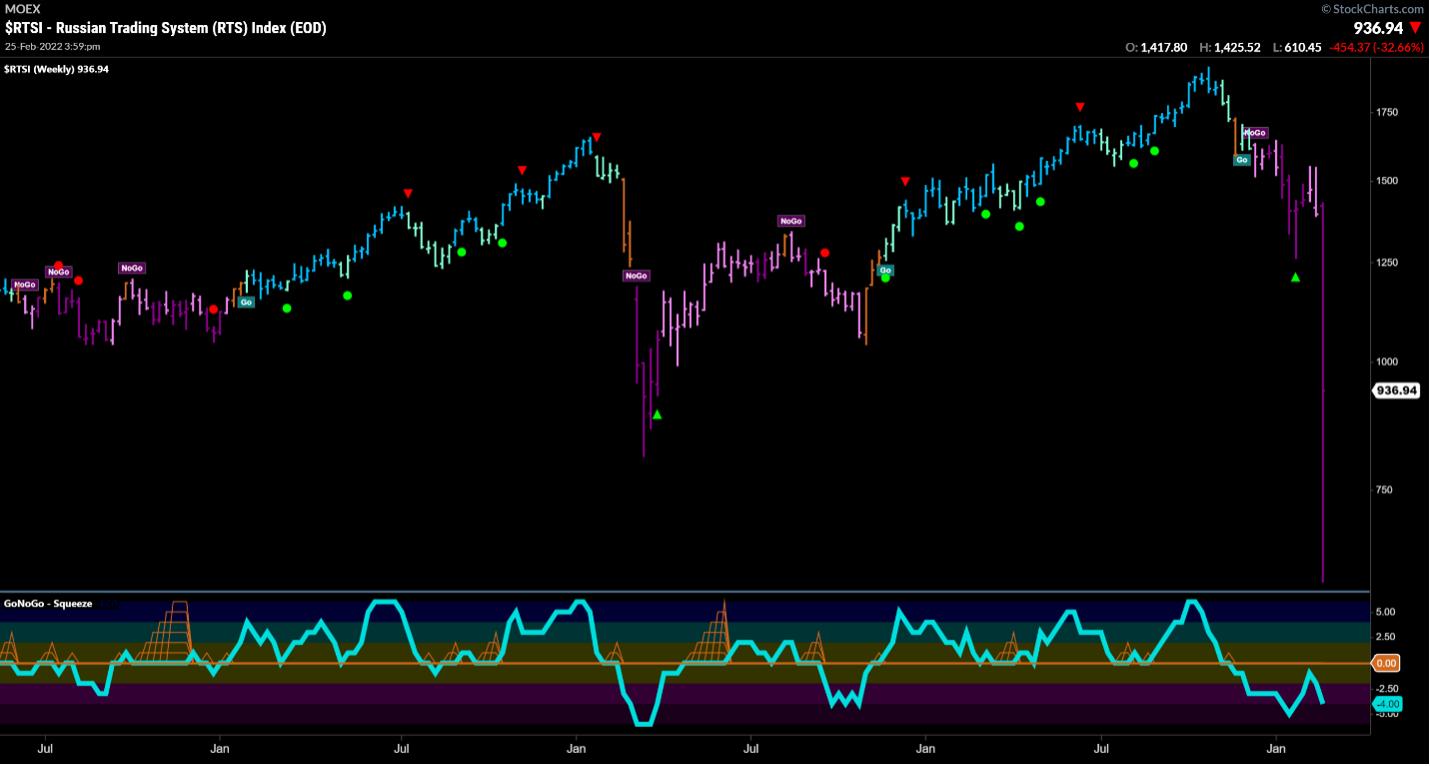Click green up triangle near the 1250 price level
Viewport: 1430px width, 766px height.
point(1295,277)
